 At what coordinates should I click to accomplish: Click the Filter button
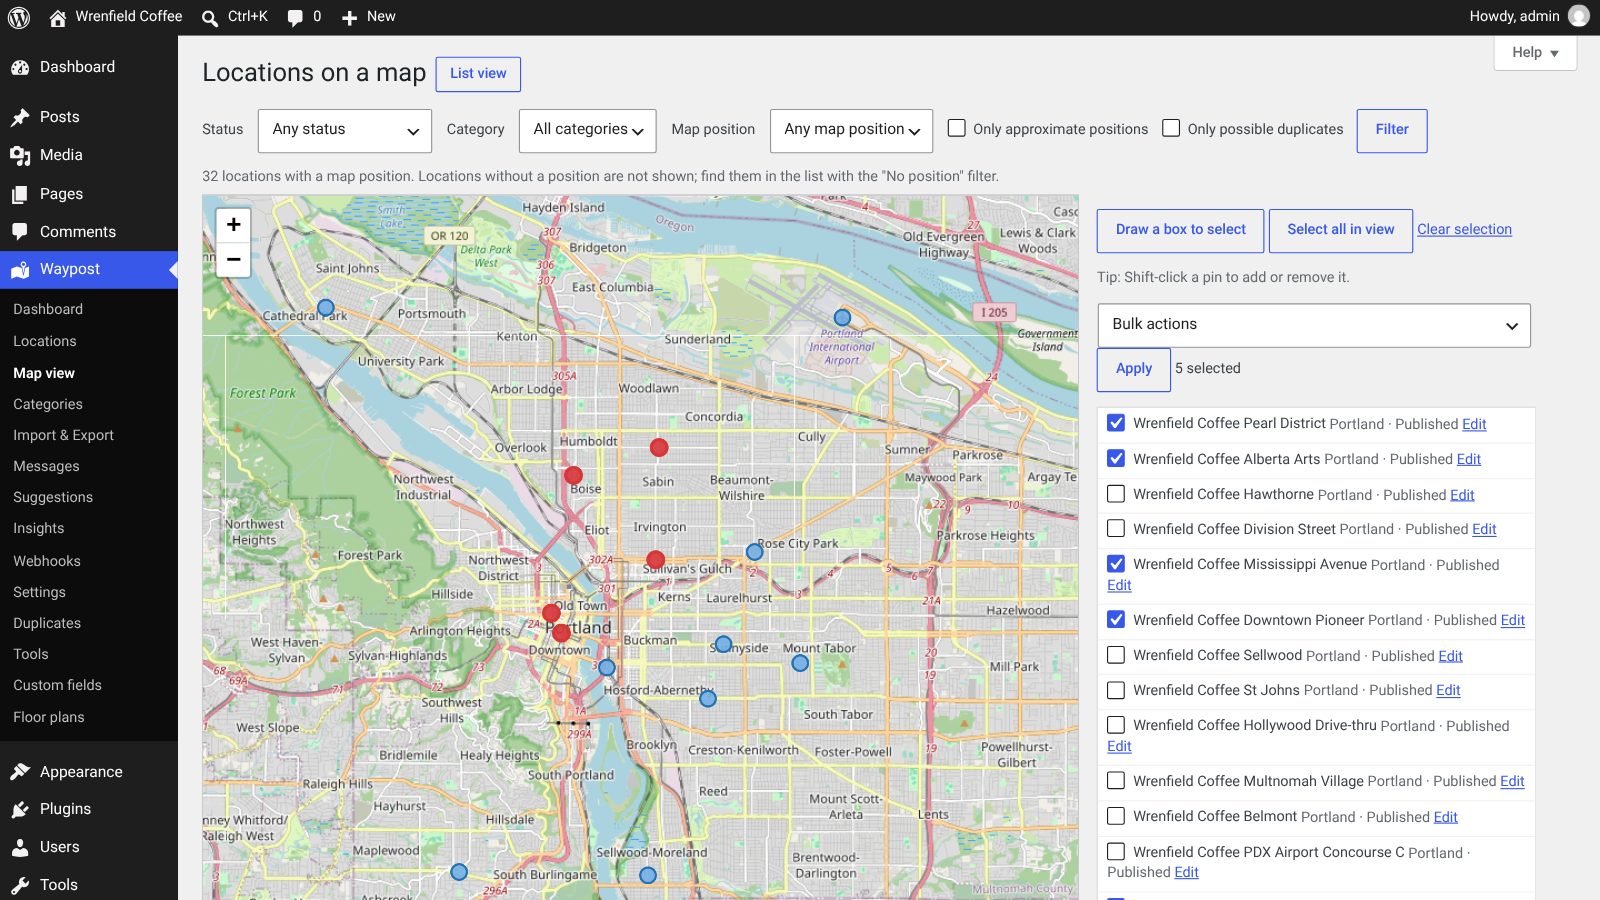[1392, 131]
